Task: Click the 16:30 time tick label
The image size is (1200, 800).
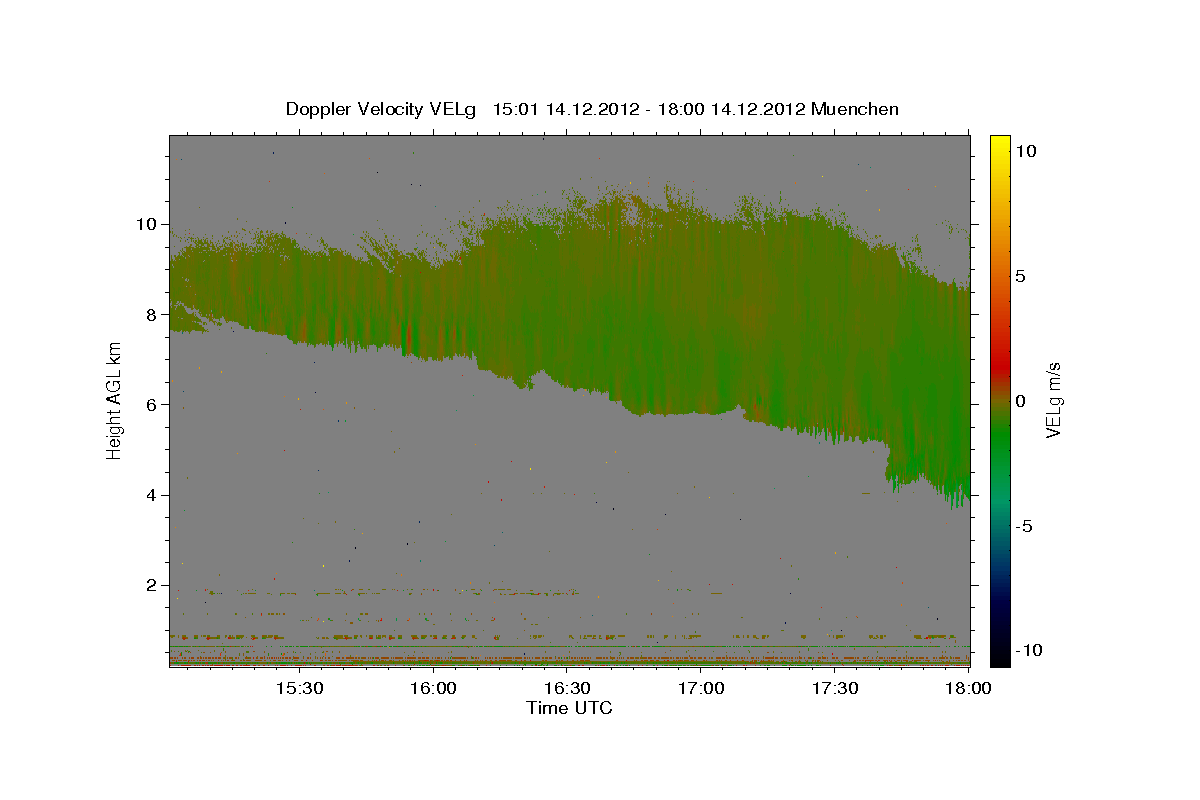Action: (567, 689)
